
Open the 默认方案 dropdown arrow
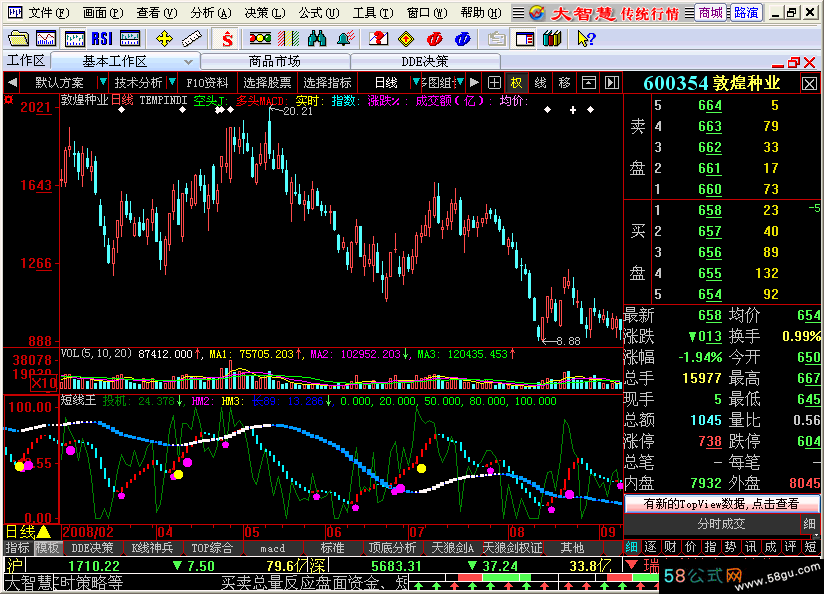tap(103, 83)
